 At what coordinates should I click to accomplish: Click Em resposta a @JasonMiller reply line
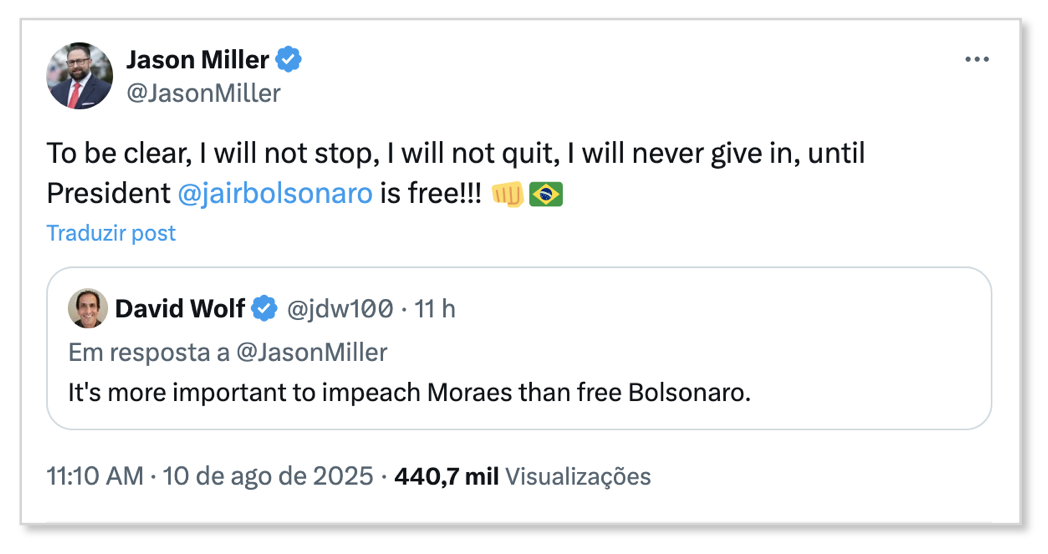(x=227, y=352)
